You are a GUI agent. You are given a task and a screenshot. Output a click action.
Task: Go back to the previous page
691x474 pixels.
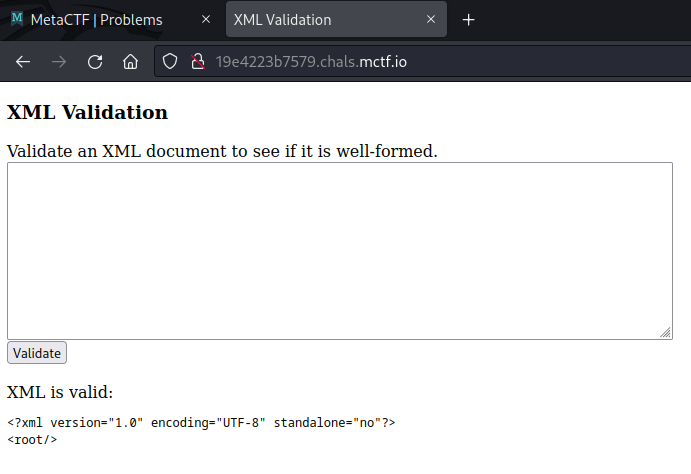coord(23,62)
